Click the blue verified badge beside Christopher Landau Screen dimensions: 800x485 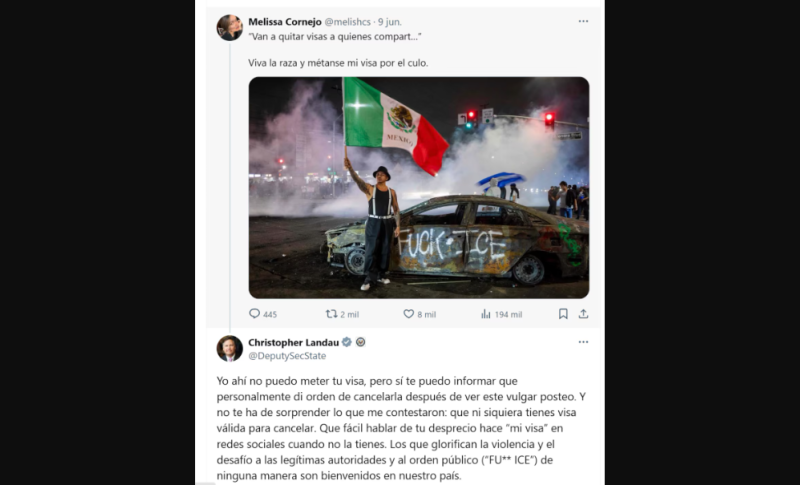[347, 342]
